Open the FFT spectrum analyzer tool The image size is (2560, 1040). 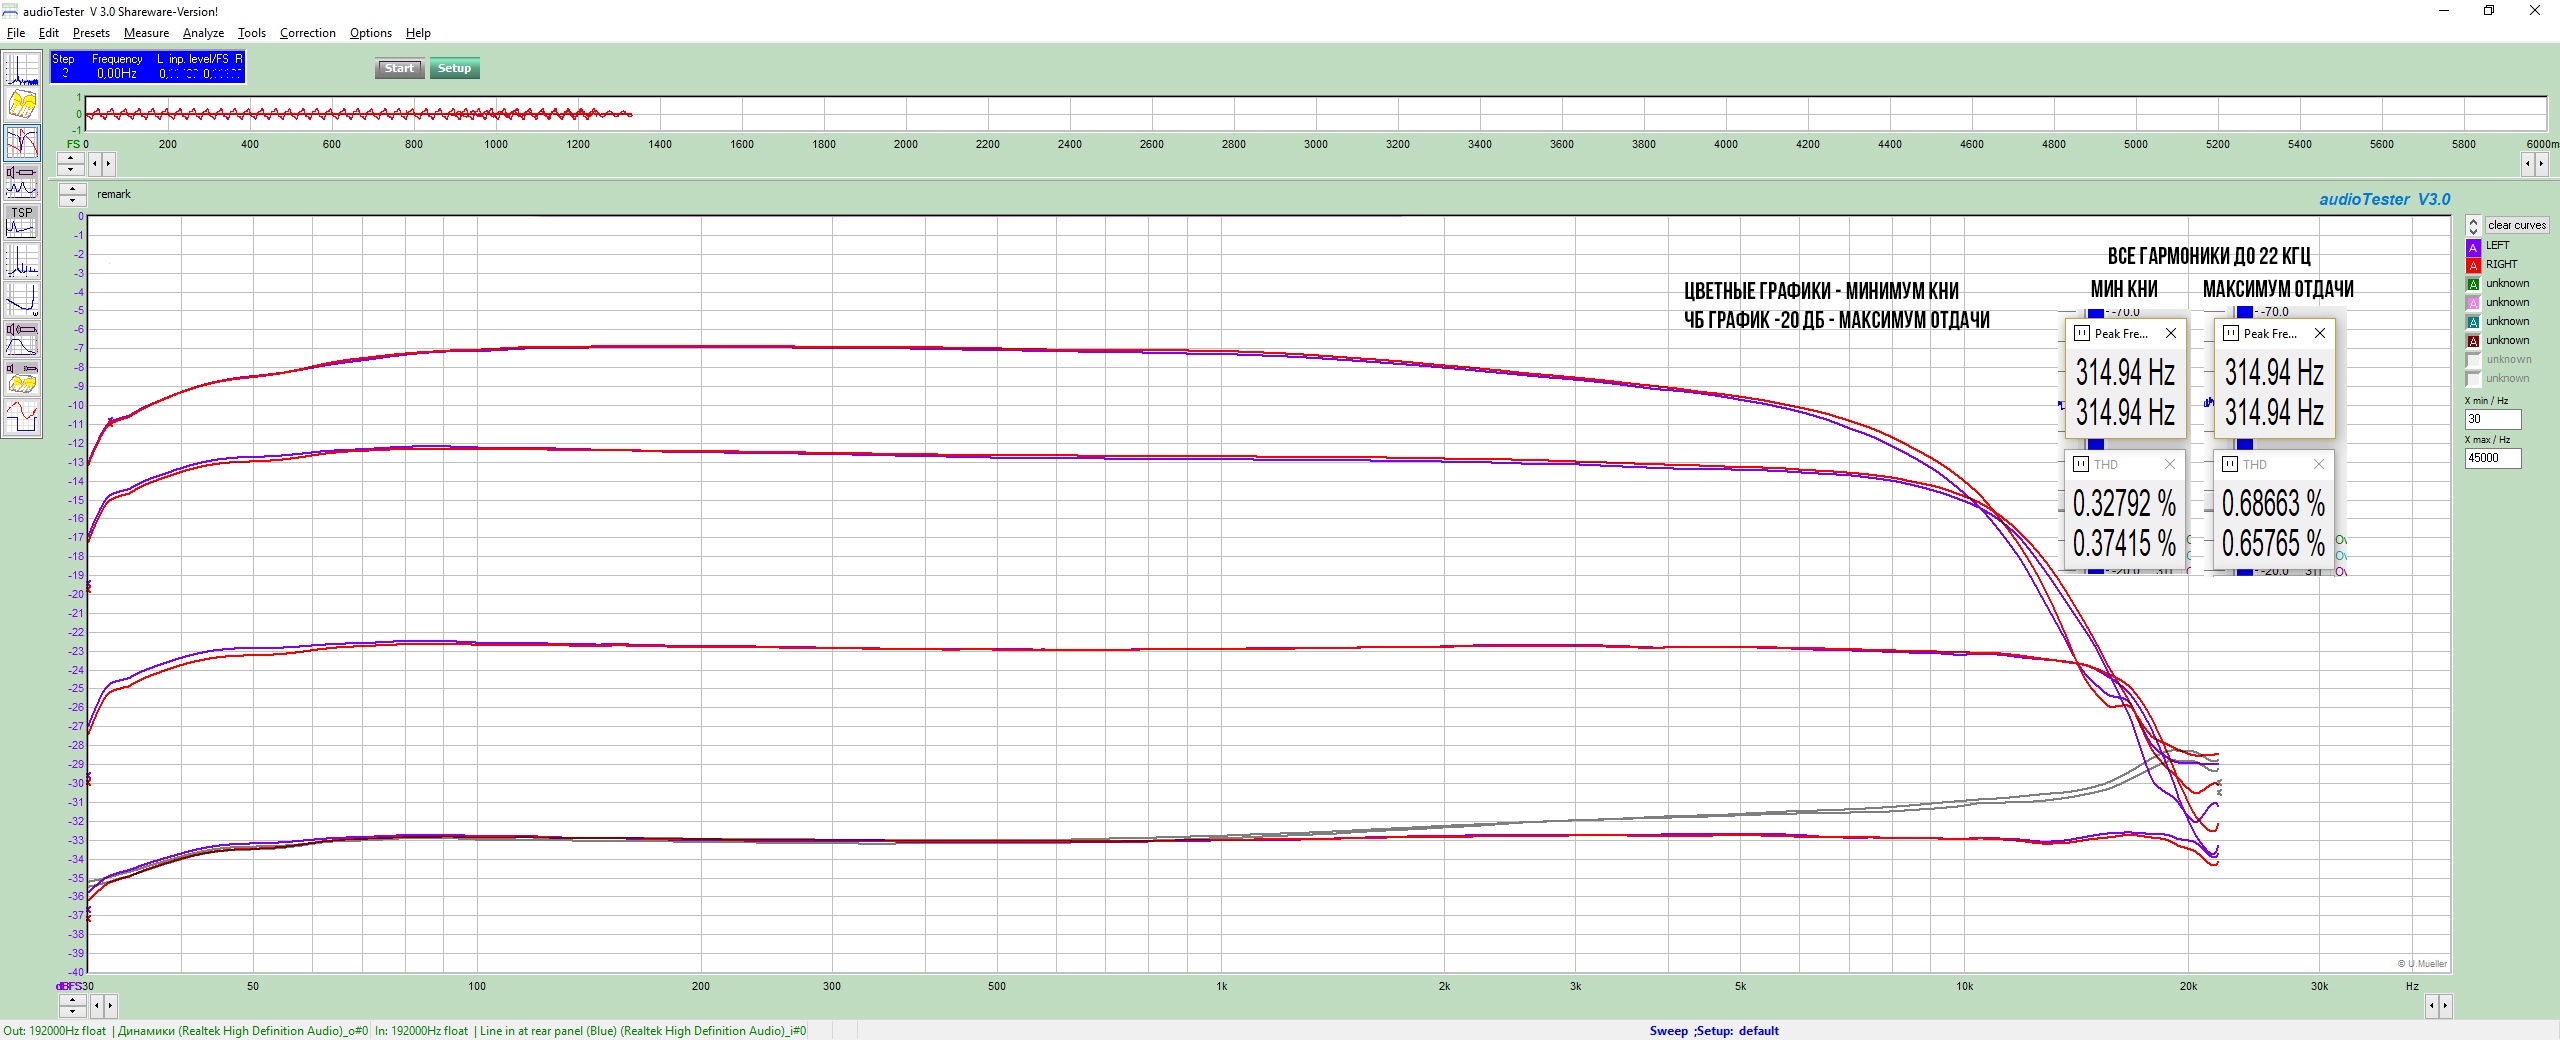tap(21, 69)
